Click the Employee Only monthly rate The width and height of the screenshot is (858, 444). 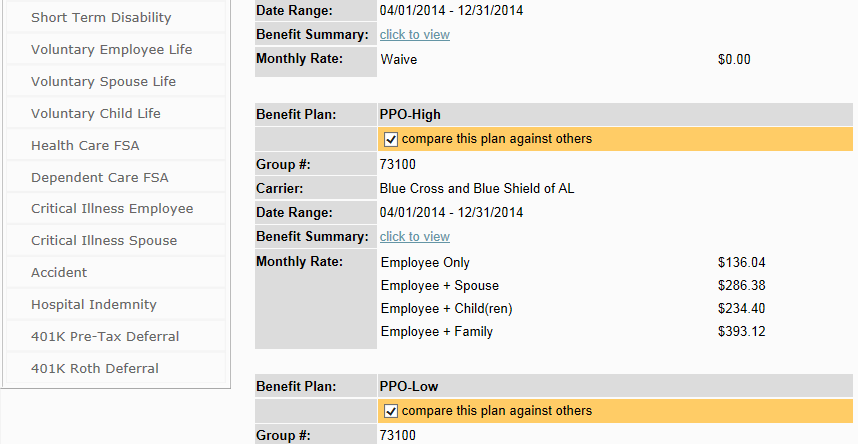pos(741,263)
